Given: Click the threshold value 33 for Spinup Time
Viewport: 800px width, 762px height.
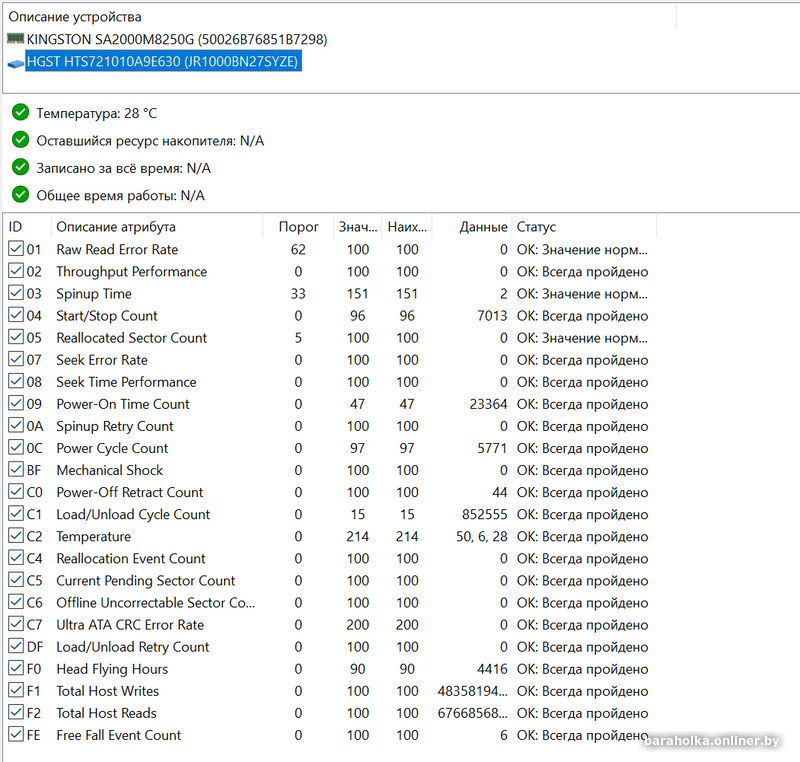Looking at the screenshot, I should [x=298, y=294].
